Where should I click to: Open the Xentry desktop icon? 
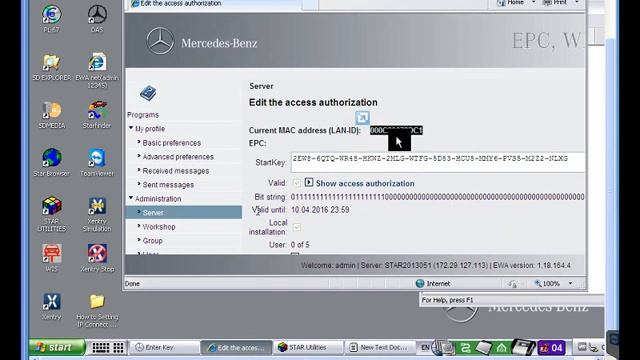51,307
